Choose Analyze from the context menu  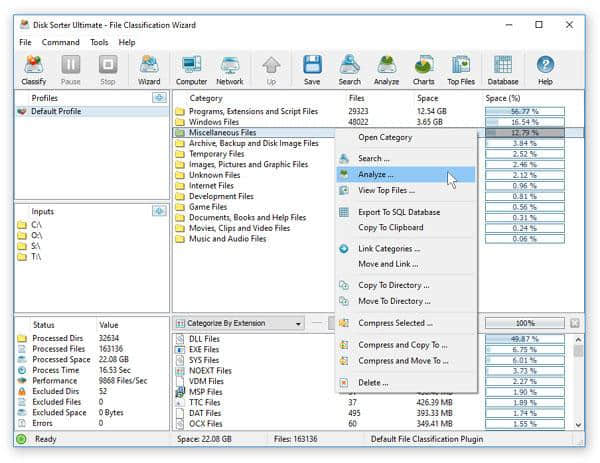coord(376,175)
